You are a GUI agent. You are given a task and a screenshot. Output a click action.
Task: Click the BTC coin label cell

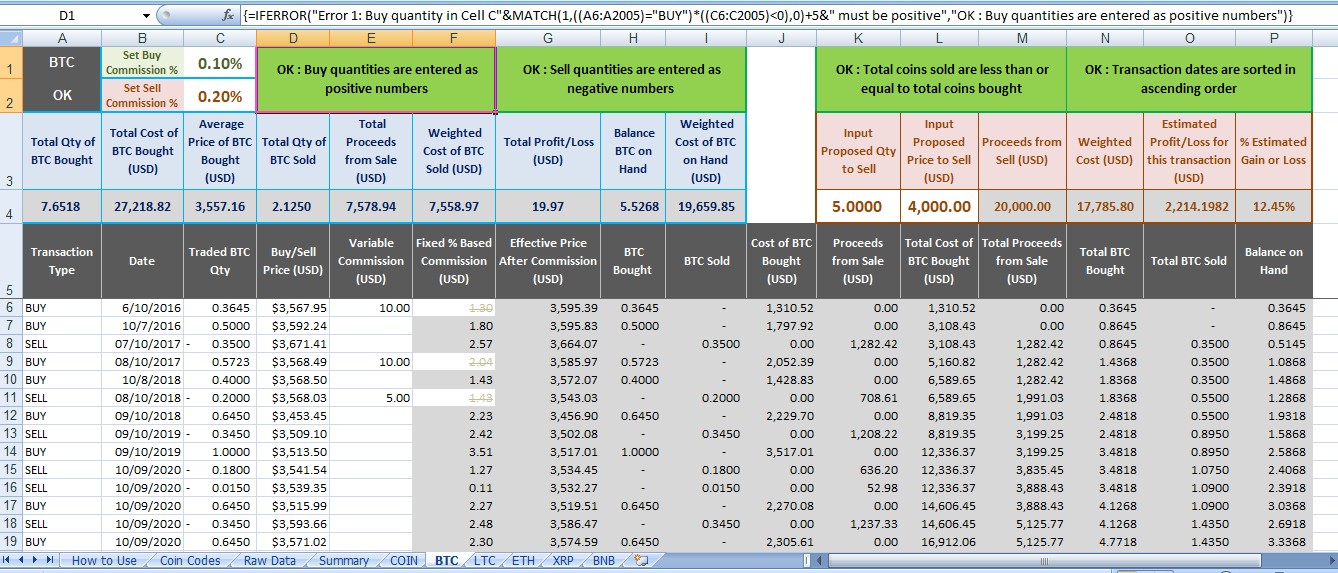62,63
